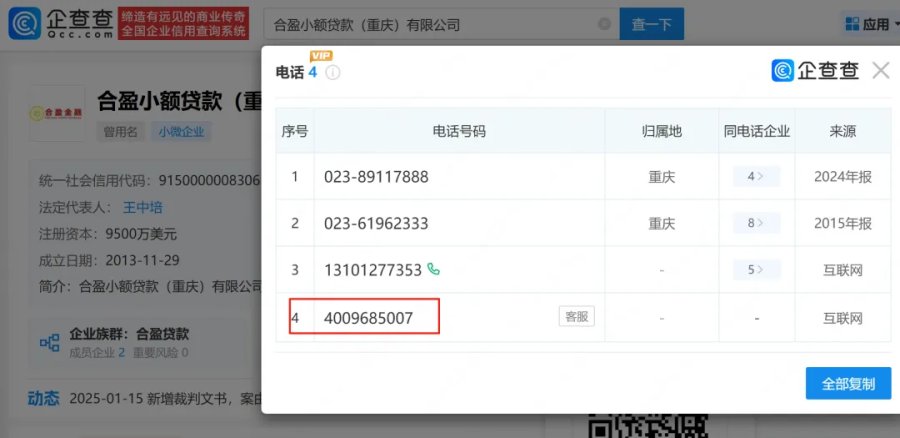Click the info icon beside 电话 4
Image resolution: width=900 pixels, height=438 pixels.
point(332,73)
